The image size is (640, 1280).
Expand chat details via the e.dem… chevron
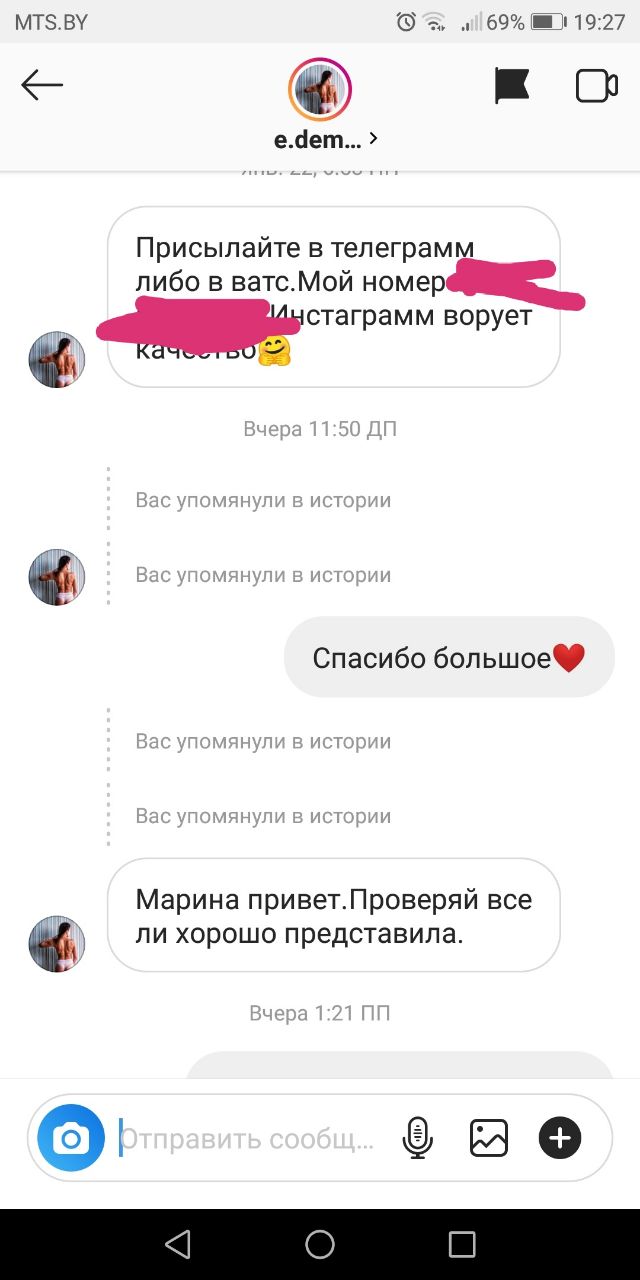tap(373, 138)
